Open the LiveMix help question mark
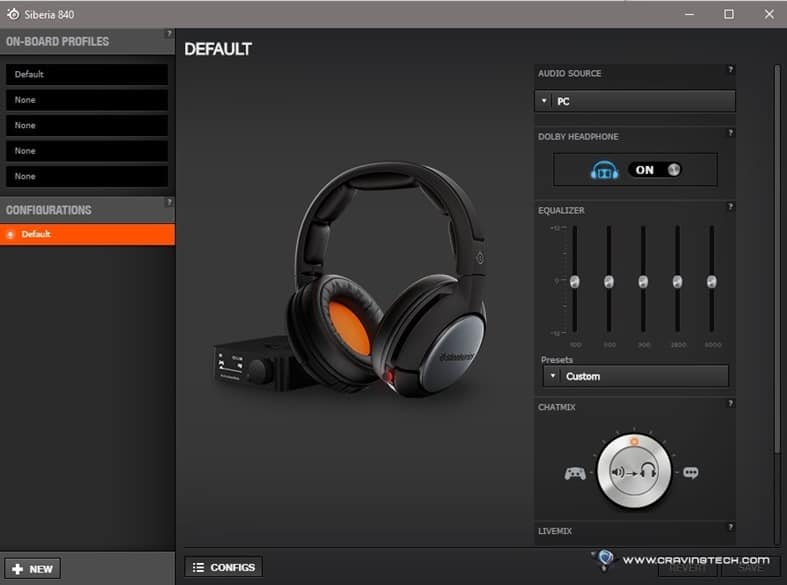Viewport: 787px width, 585px height. click(x=730, y=527)
